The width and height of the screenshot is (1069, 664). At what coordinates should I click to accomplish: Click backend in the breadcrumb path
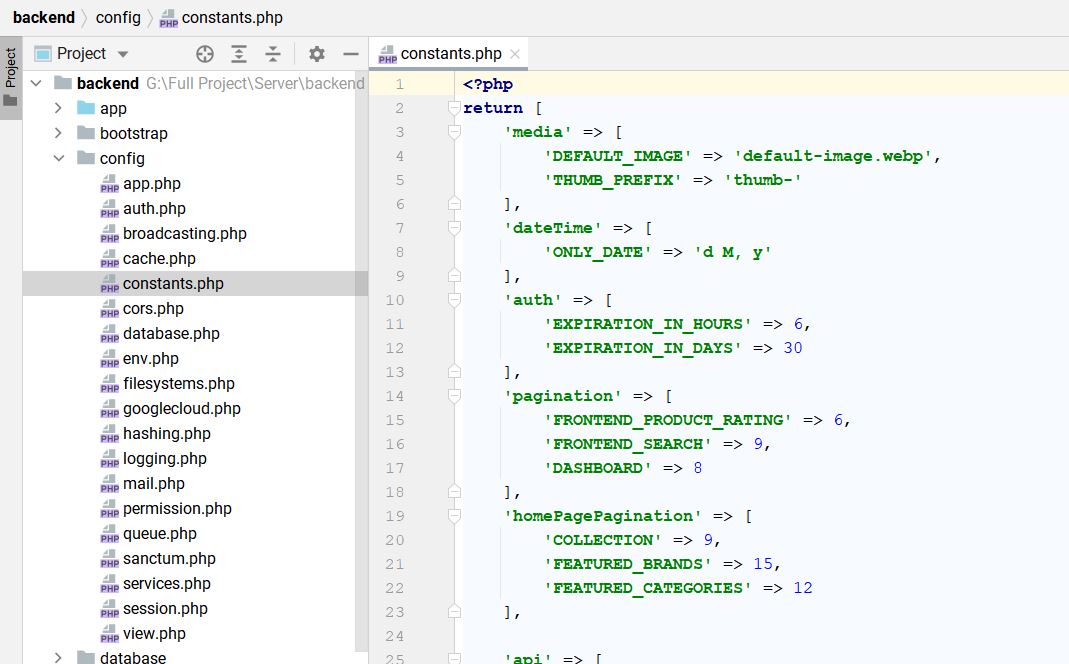44,17
